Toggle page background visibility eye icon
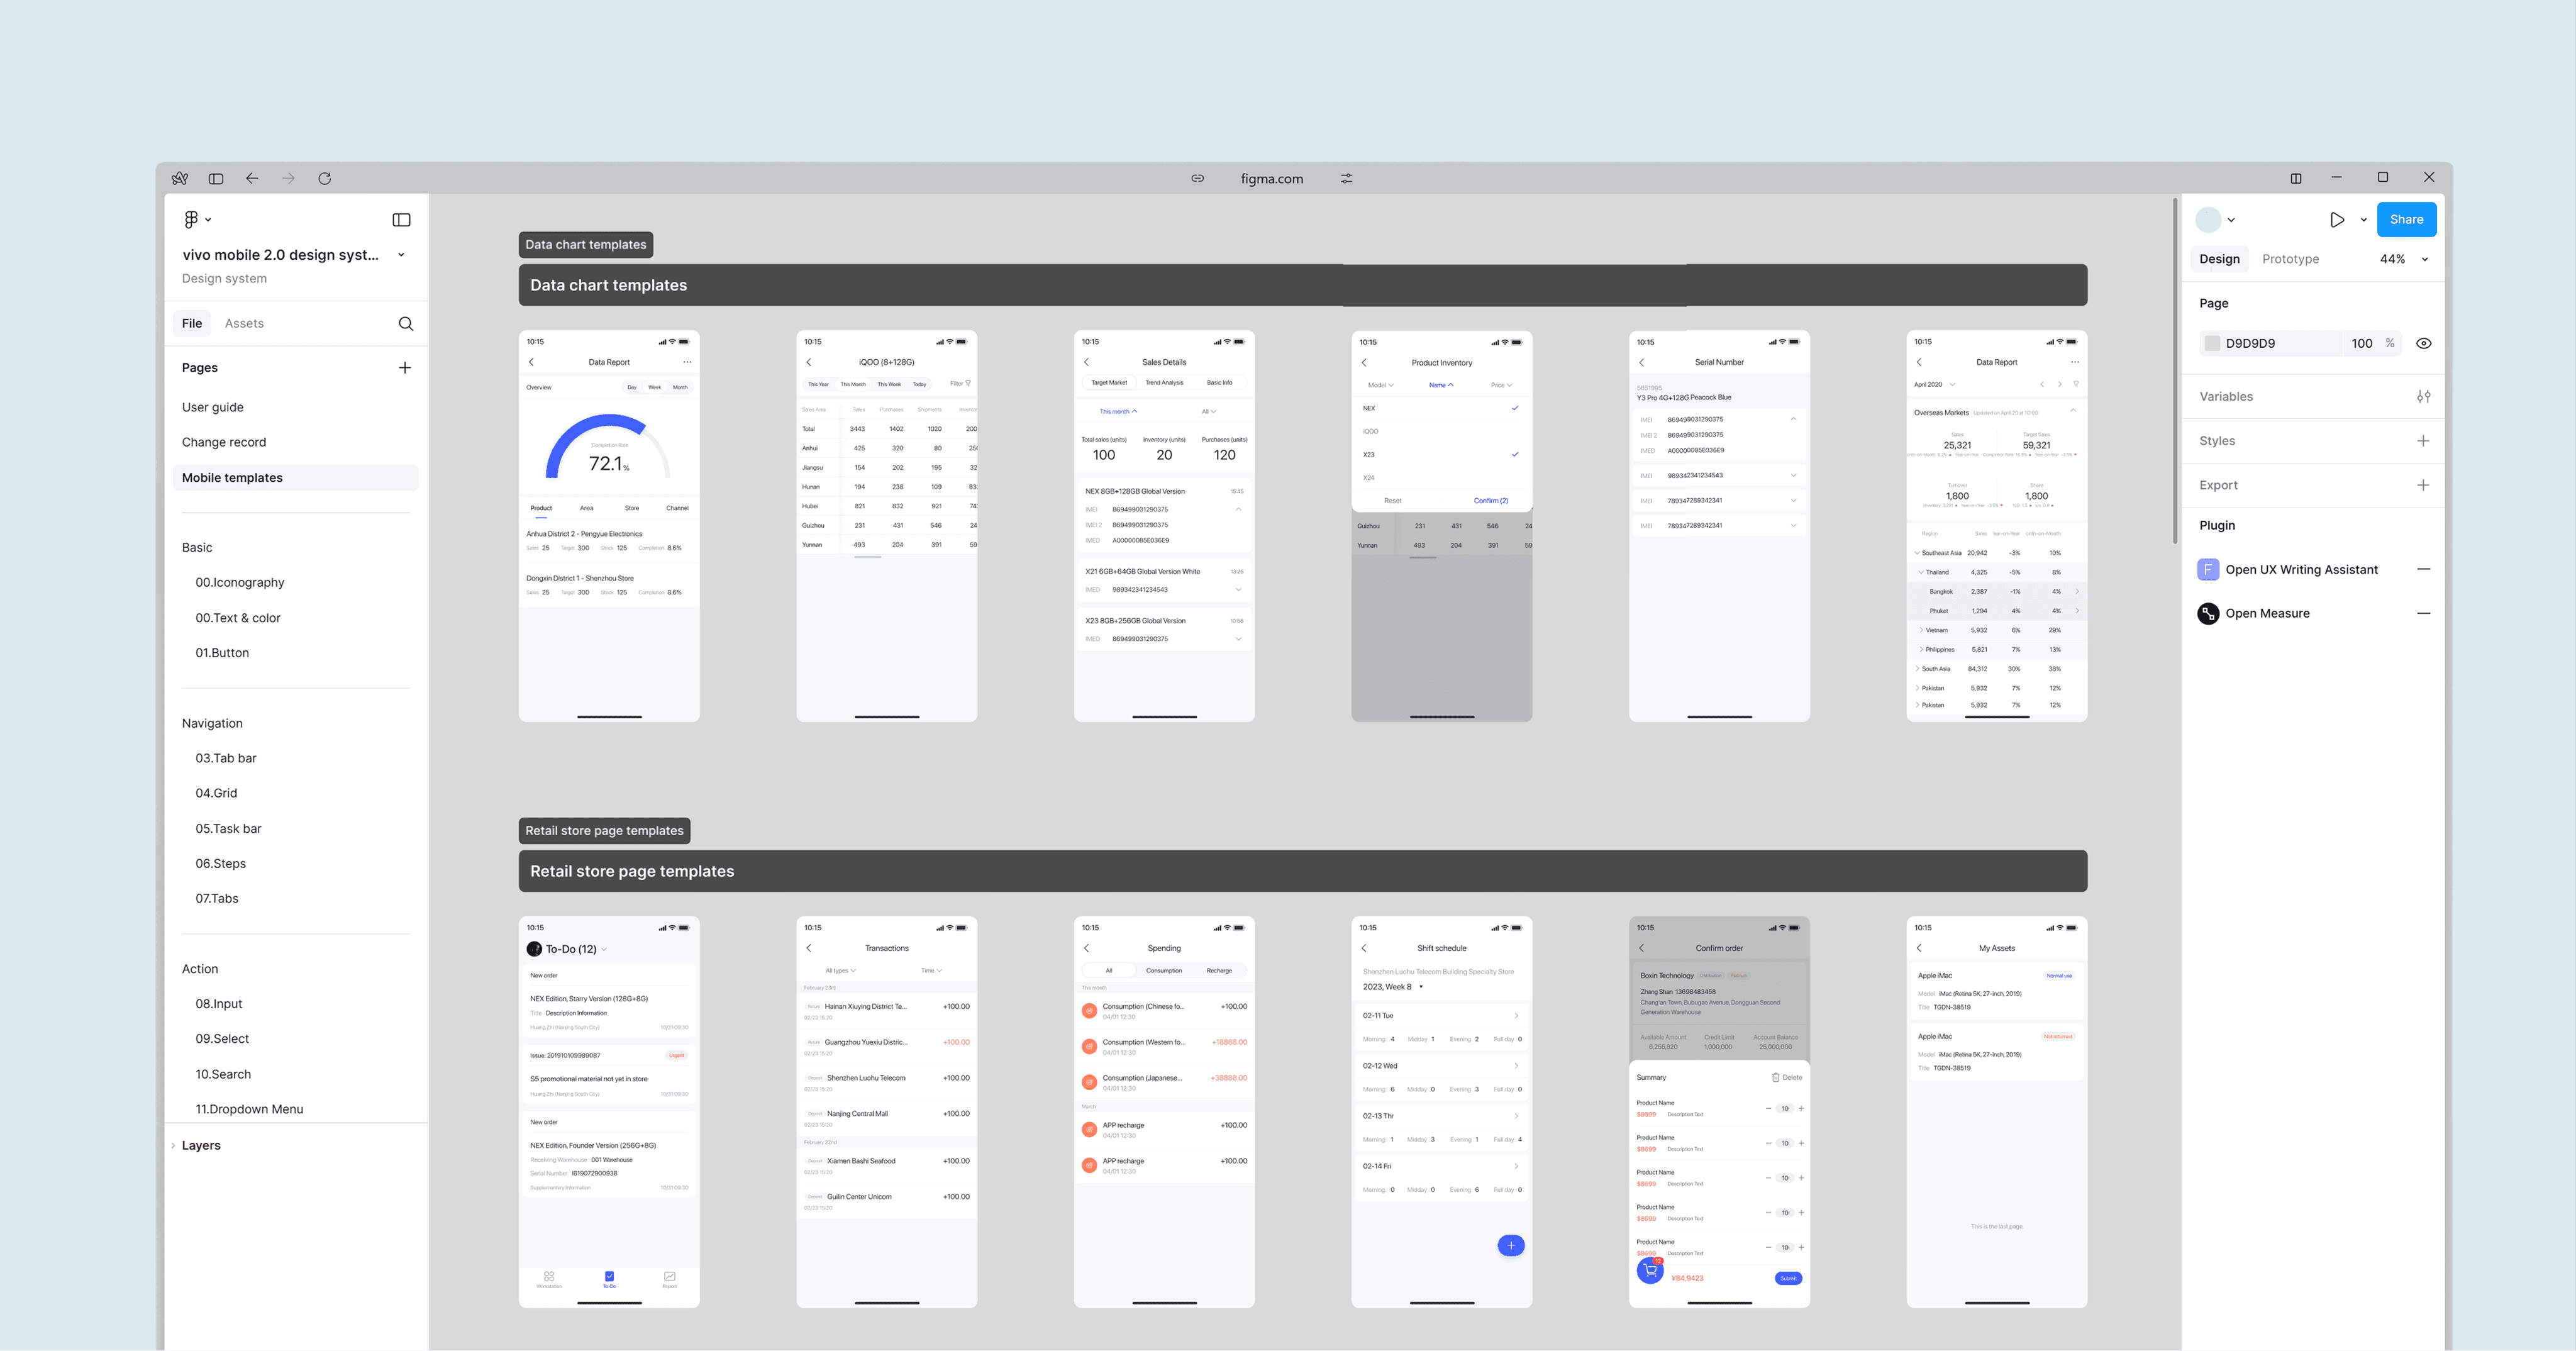The height and width of the screenshot is (1351, 2576). [2424, 343]
